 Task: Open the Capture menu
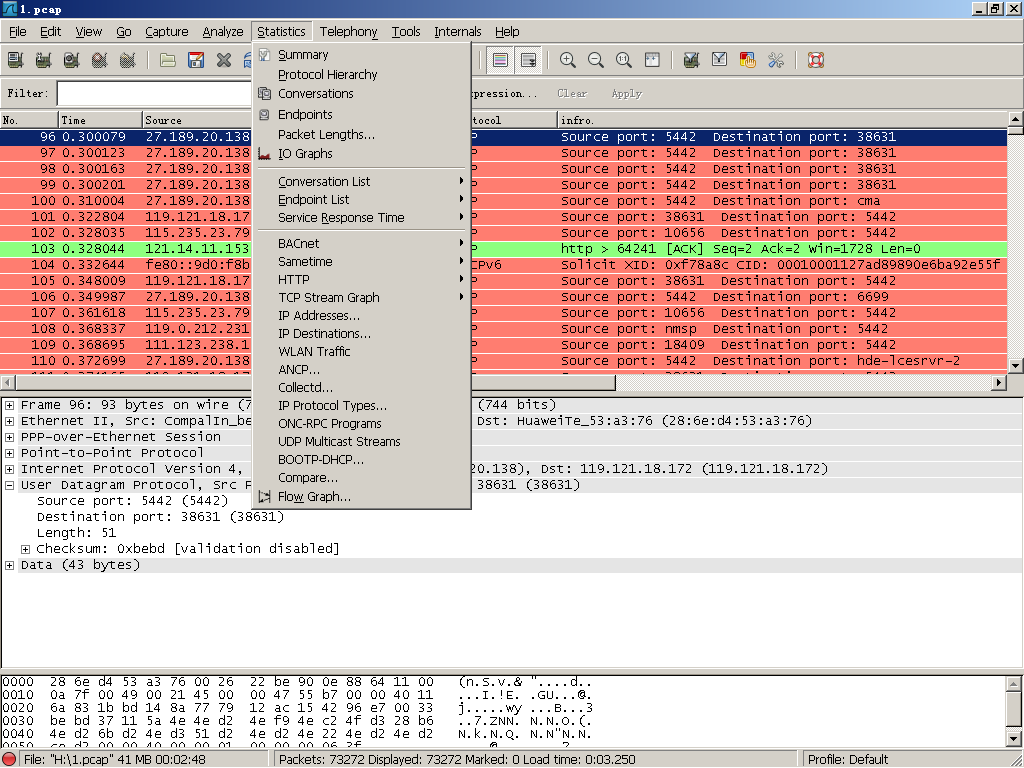(167, 31)
